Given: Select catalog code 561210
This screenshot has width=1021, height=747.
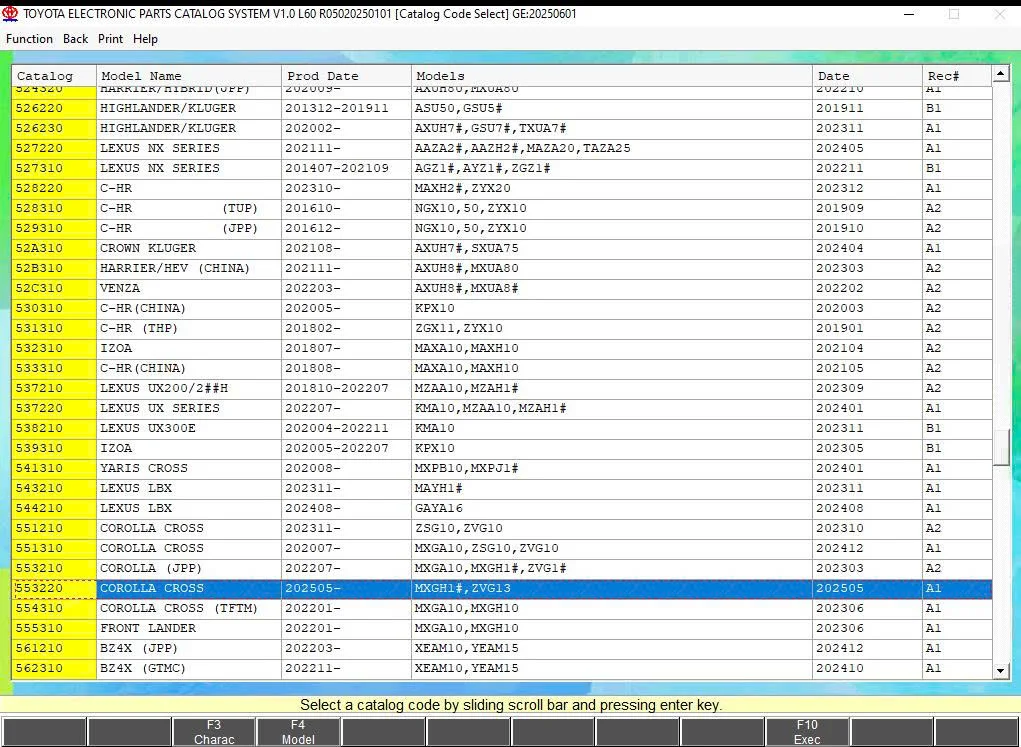Looking at the screenshot, I should 54,649.
